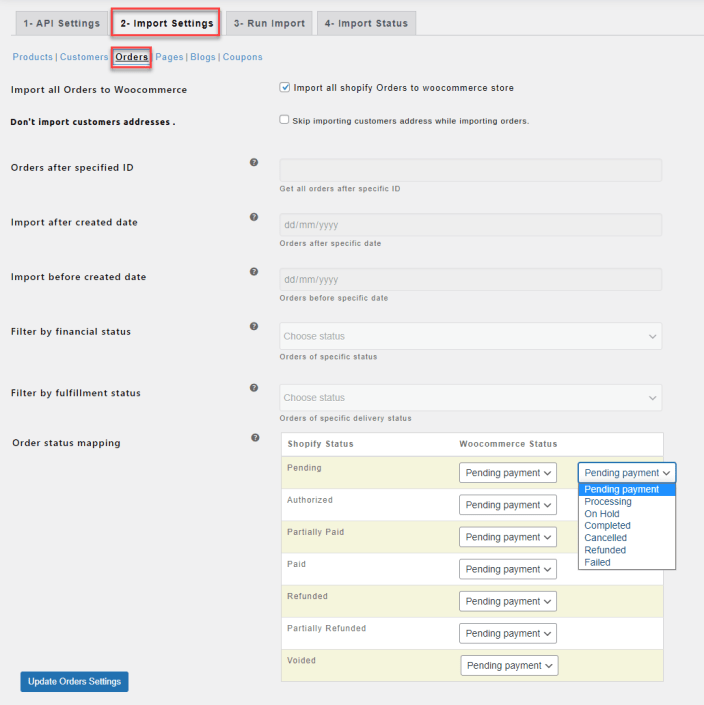Open Blogs settings link
Viewport: 704px width, 705px height.
[203, 57]
